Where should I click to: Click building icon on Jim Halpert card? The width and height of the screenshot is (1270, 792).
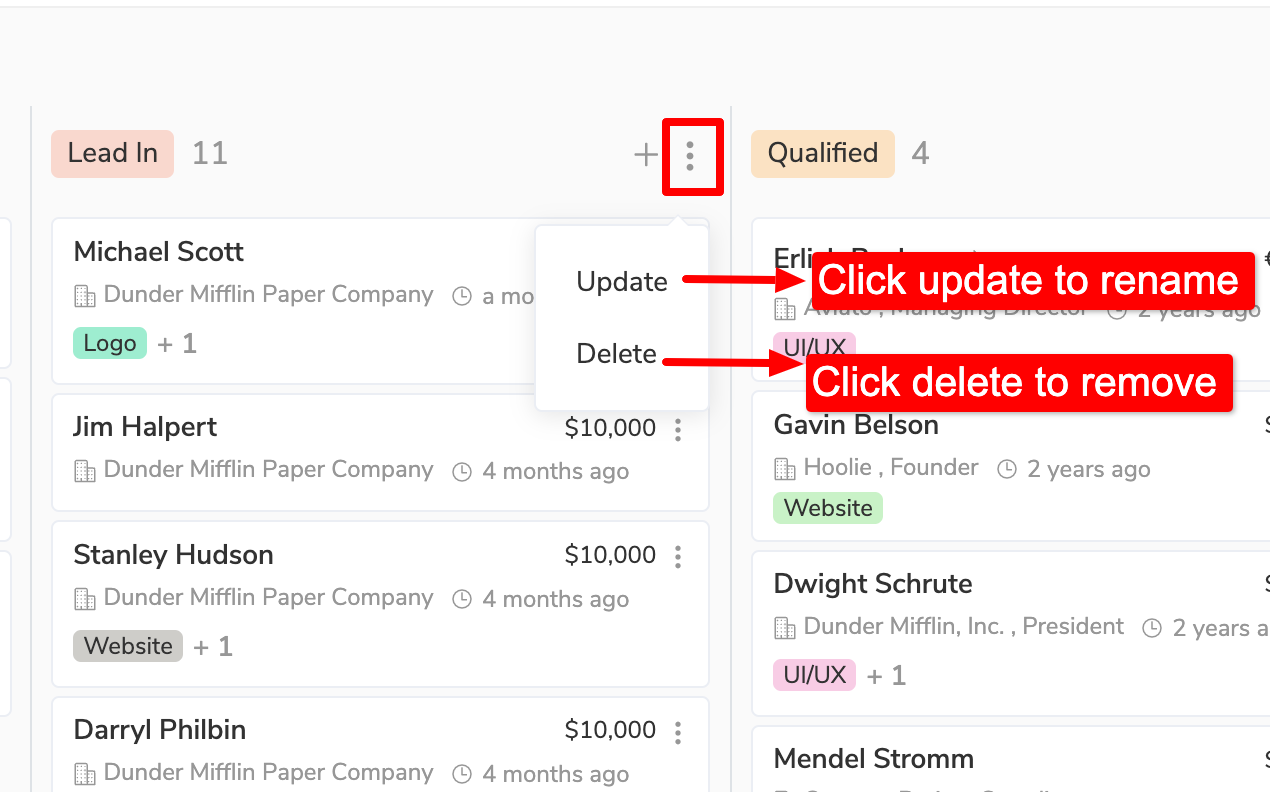pyautogui.click(x=85, y=471)
